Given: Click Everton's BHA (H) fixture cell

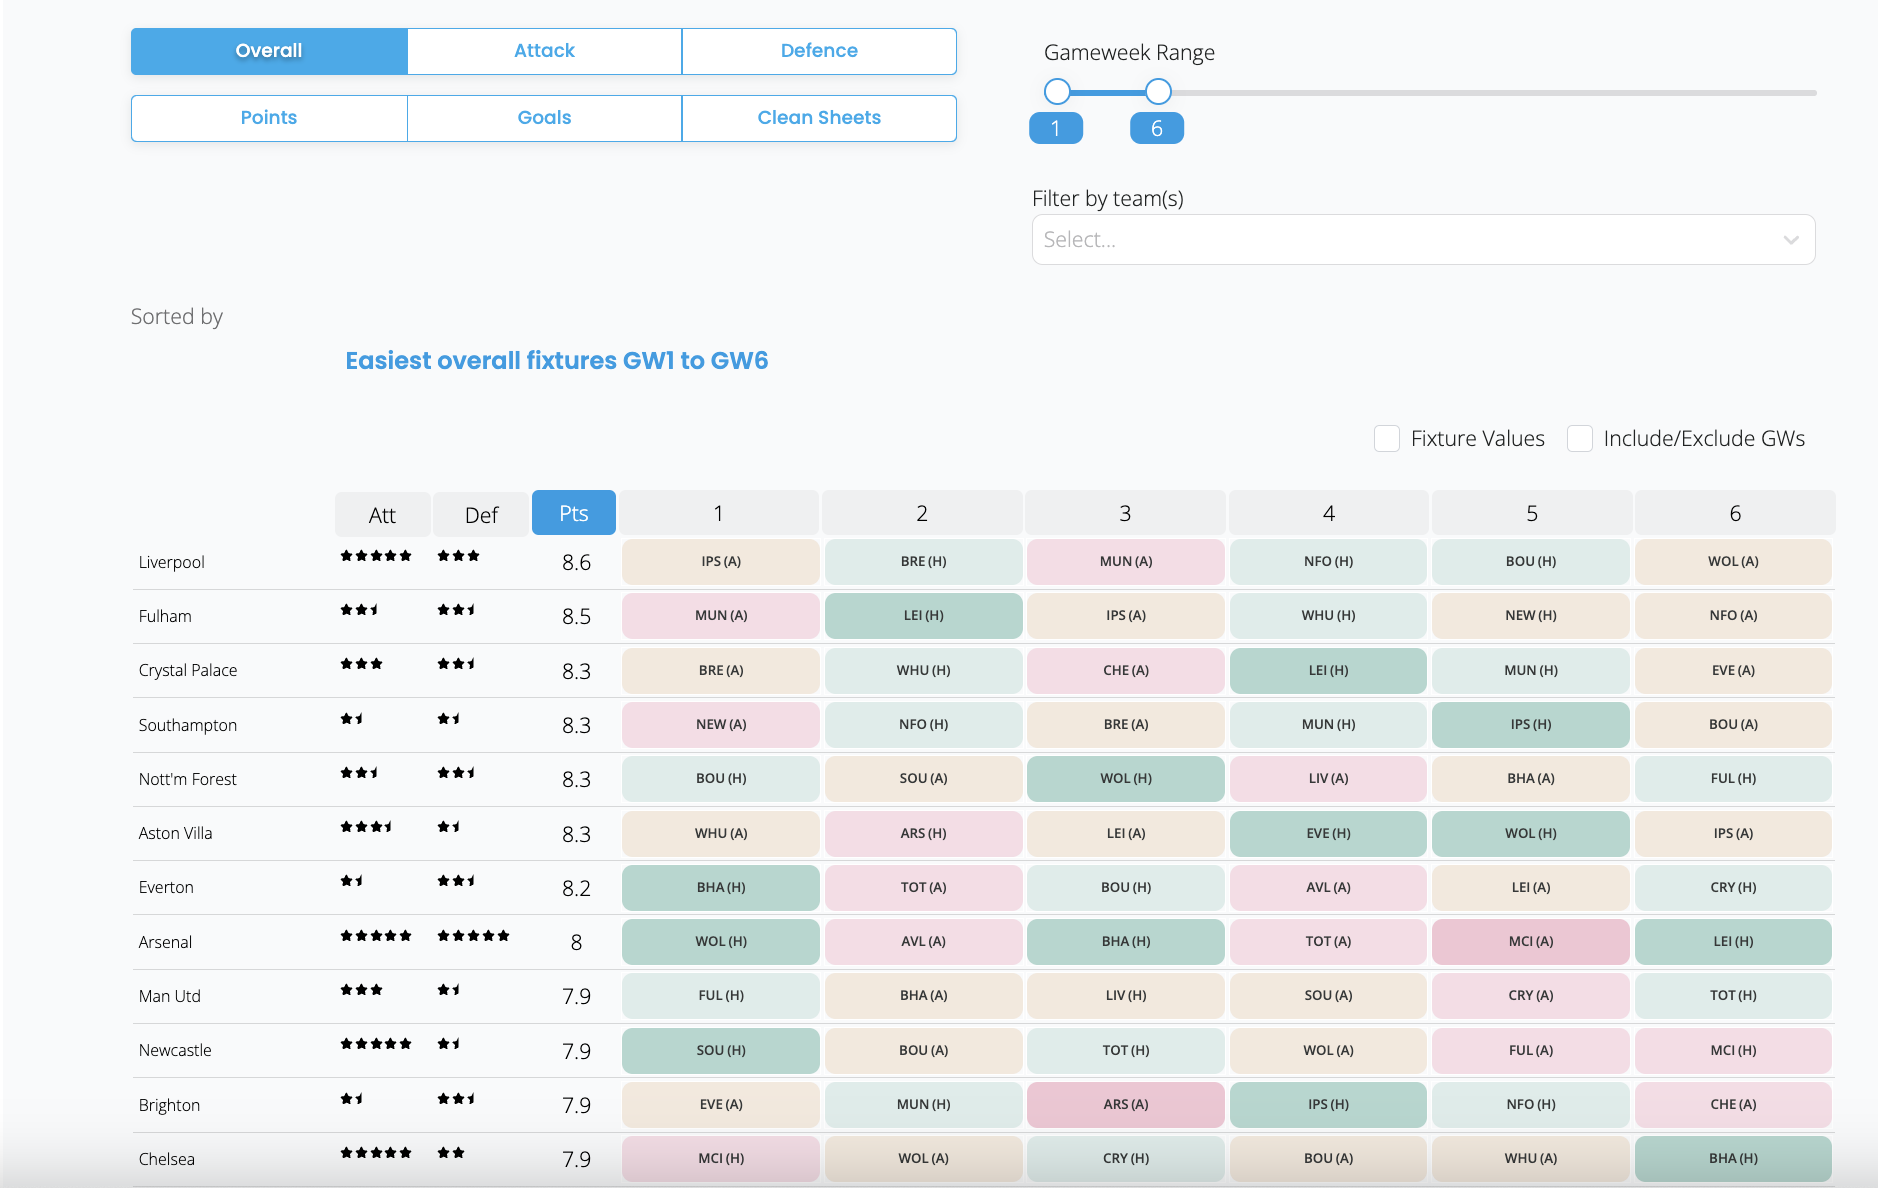Looking at the screenshot, I should pyautogui.click(x=721, y=888).
